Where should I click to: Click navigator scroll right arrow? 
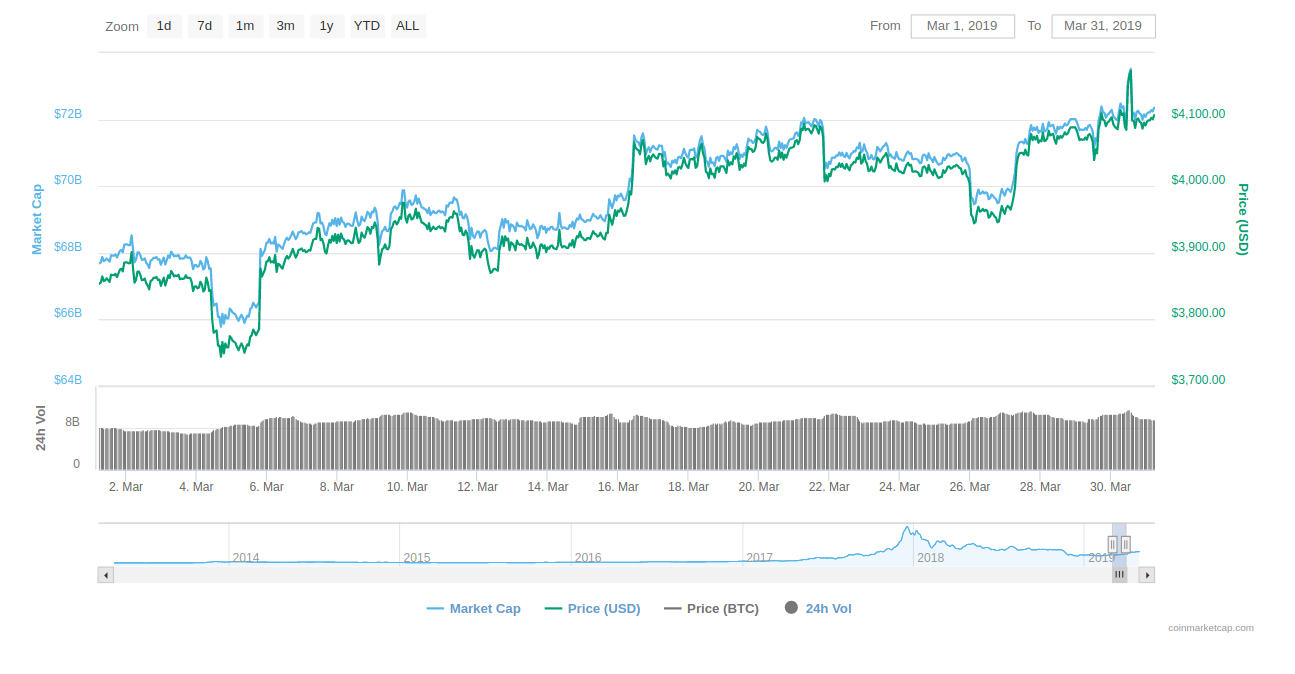coord(1147,575)
